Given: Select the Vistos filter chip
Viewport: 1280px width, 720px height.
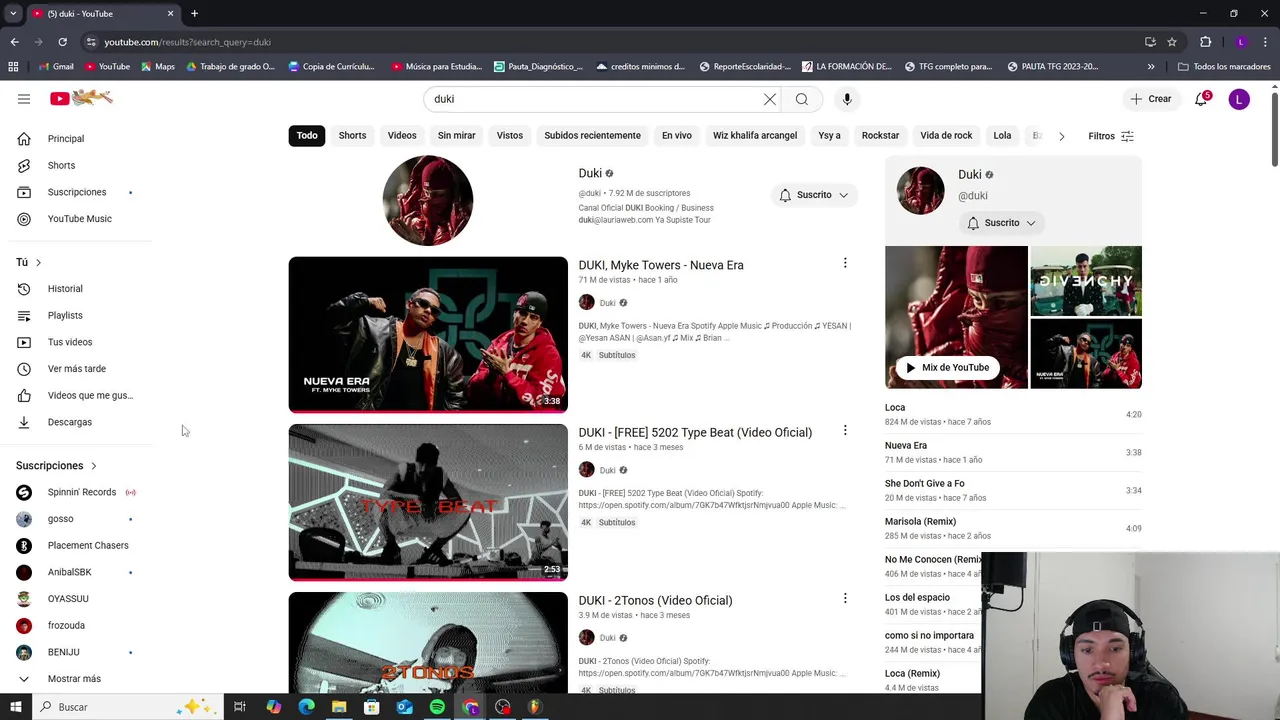Looking at the screenshot, I should point(510,136).
